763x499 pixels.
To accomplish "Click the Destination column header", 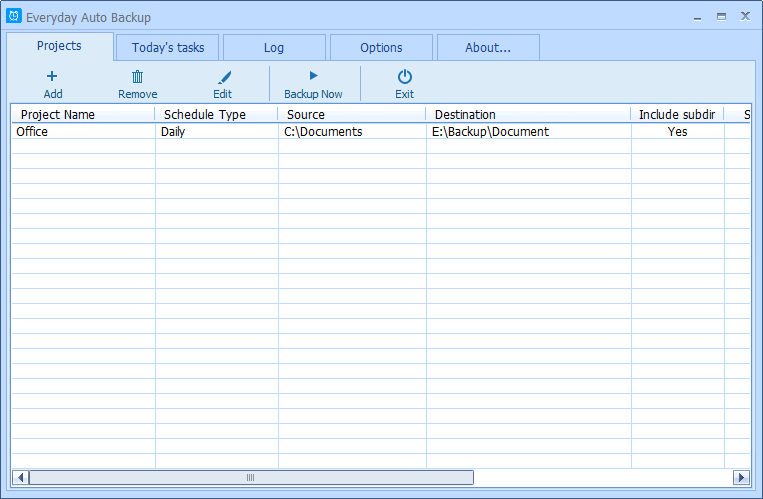I will pyautogui.click(x=528, y=114).
